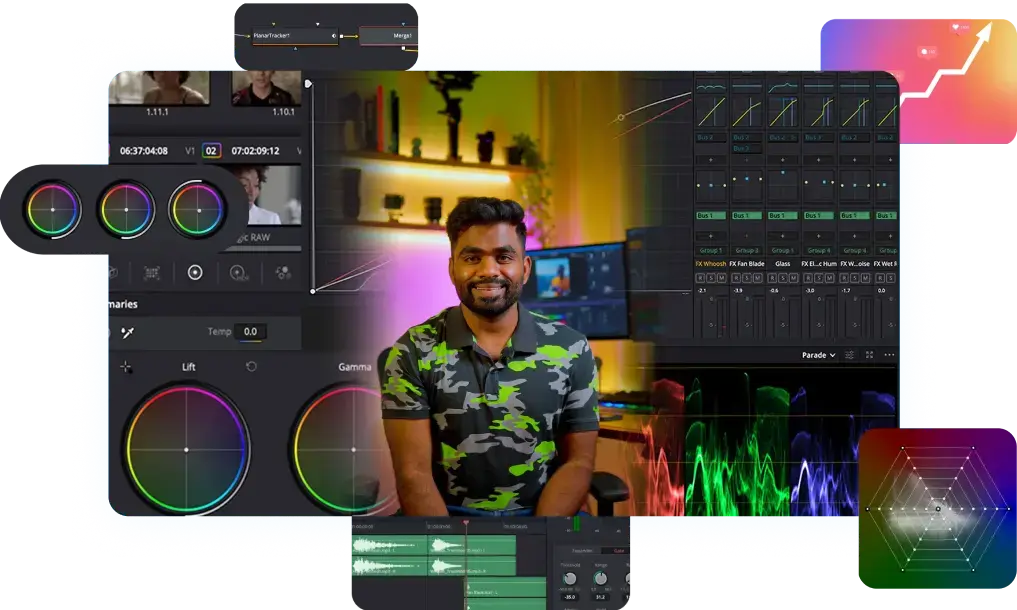This screenshot has height=610, width=1017.
Task: Click the auto color magic wand icon
Action: point(127,332)
